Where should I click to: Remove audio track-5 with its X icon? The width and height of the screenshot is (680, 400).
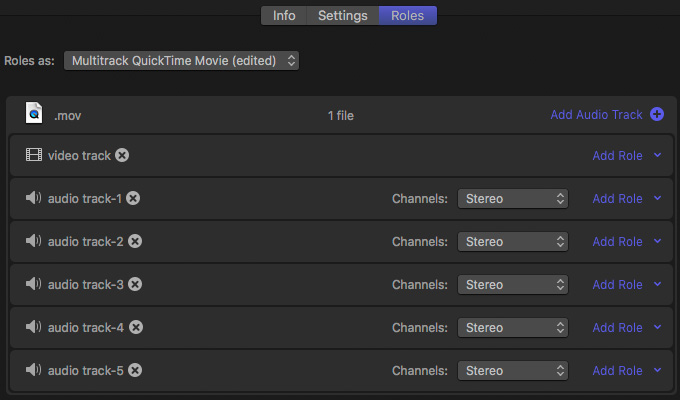click(135, 370)
